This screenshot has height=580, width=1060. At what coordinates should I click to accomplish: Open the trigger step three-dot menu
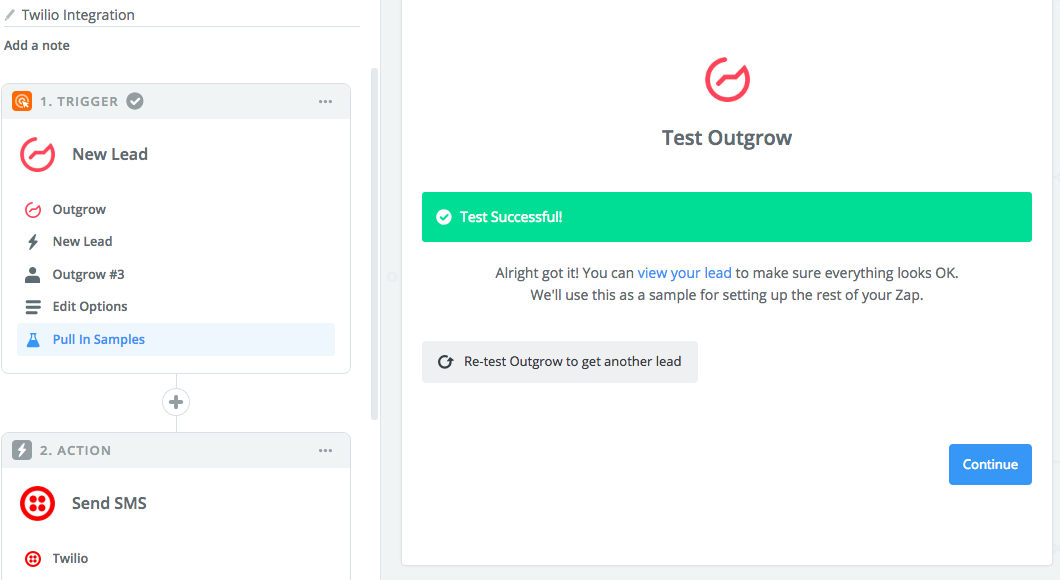click(x=325, y=101)
